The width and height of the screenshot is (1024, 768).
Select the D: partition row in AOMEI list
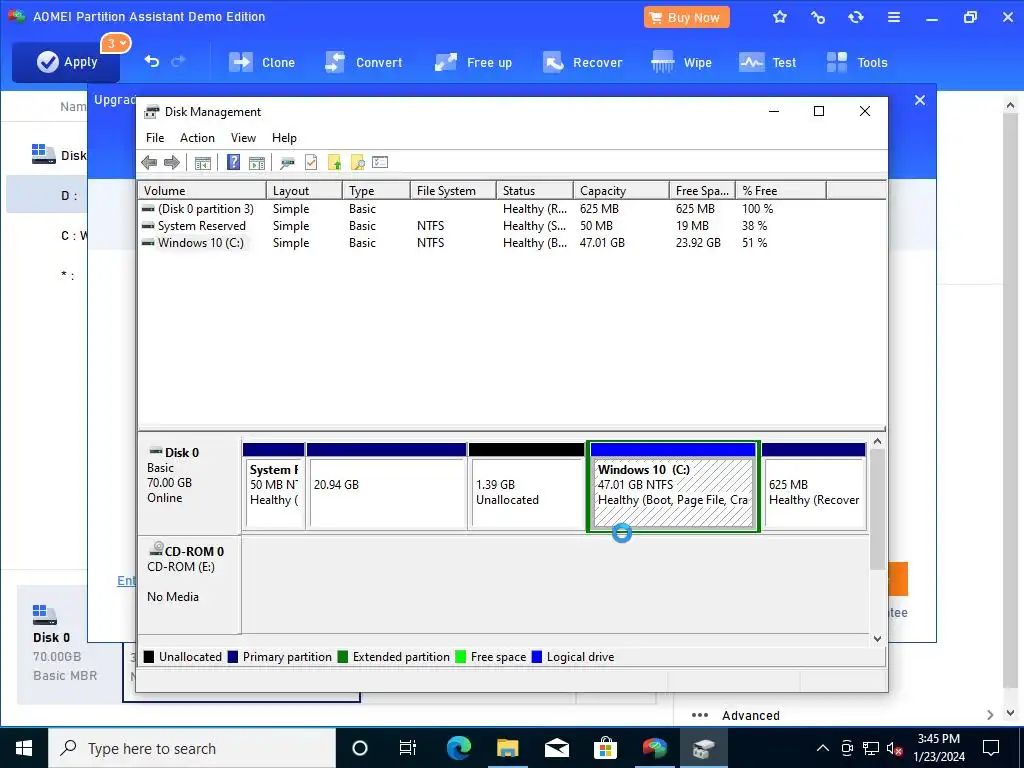(x=47, y=195)
